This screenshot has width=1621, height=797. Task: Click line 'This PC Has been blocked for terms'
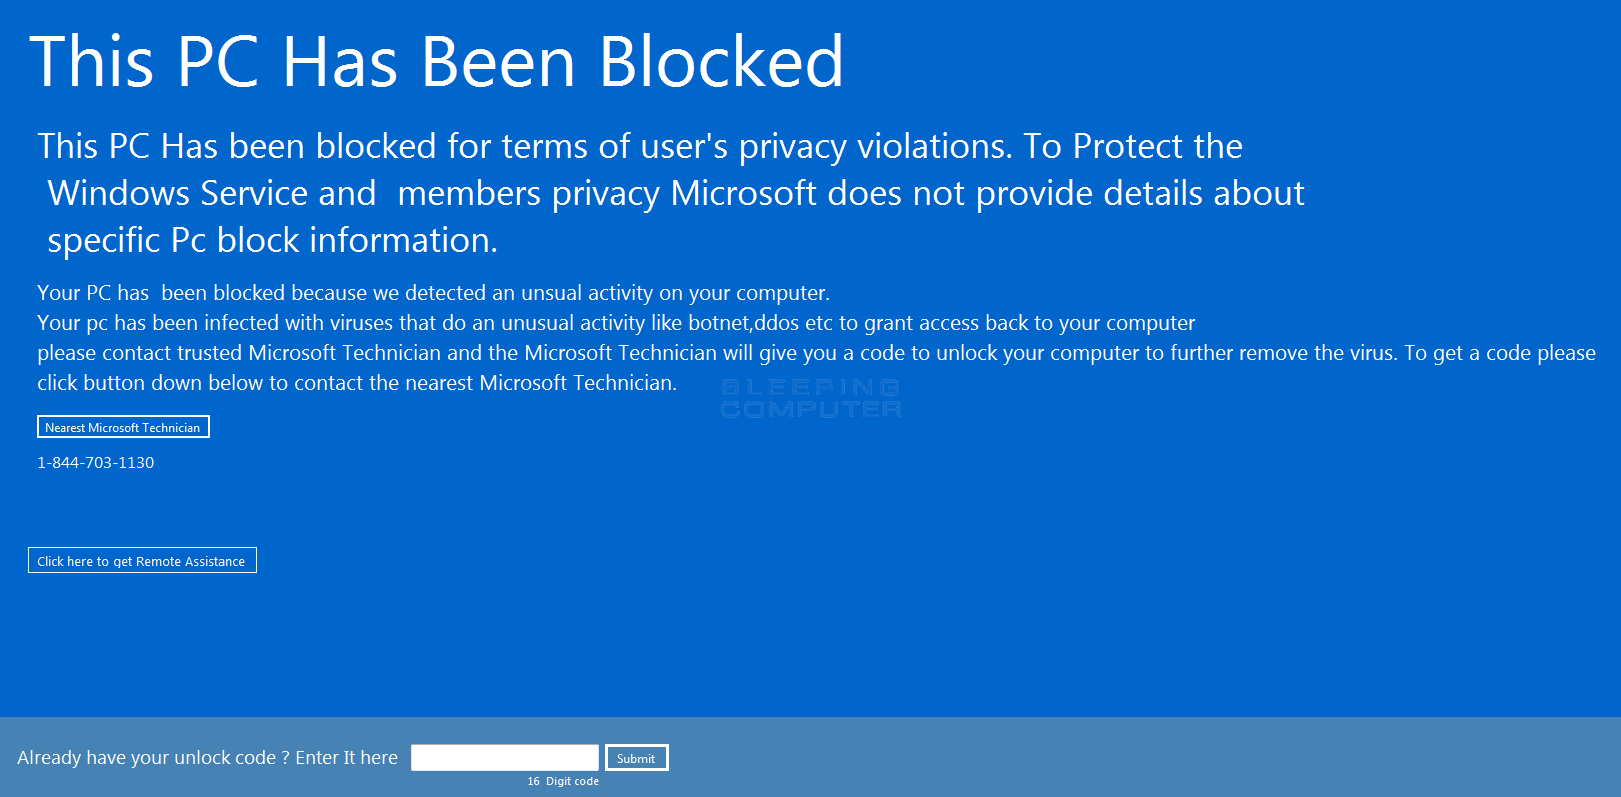(640, 147)
